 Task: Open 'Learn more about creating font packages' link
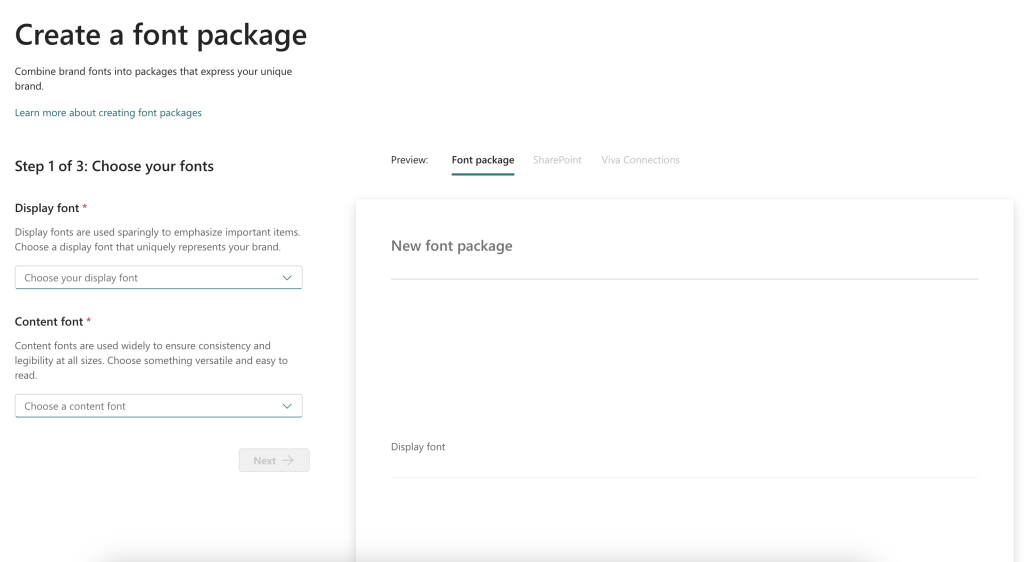coord(108,113)
